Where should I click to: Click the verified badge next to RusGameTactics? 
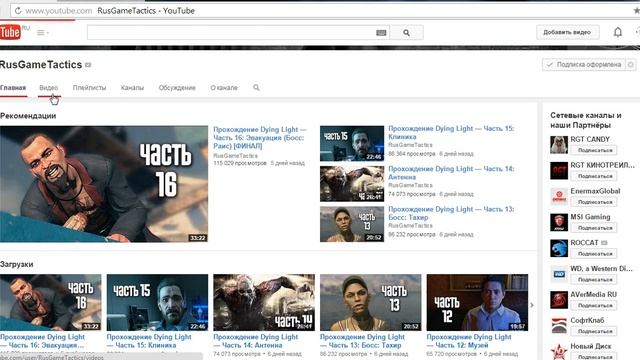click(x=88, y=65)
